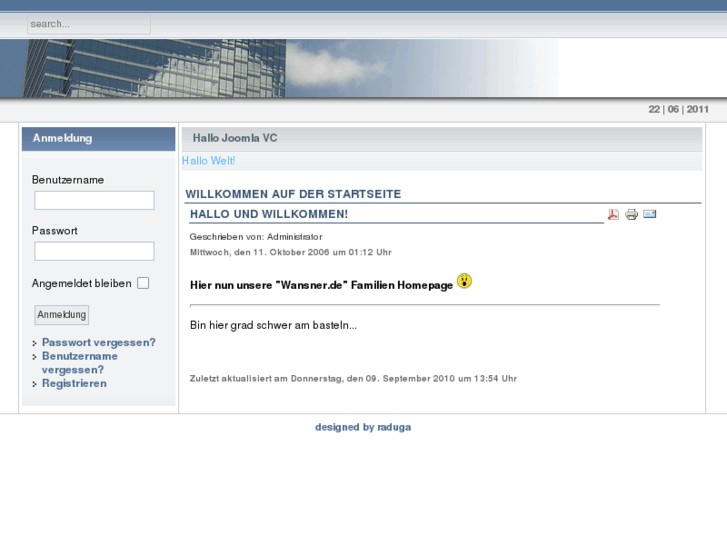Image resolution: width=727 pixels, height=545 pixels.
Task: Open the Benutzername vergessen? link
Action: click(80, 363)
